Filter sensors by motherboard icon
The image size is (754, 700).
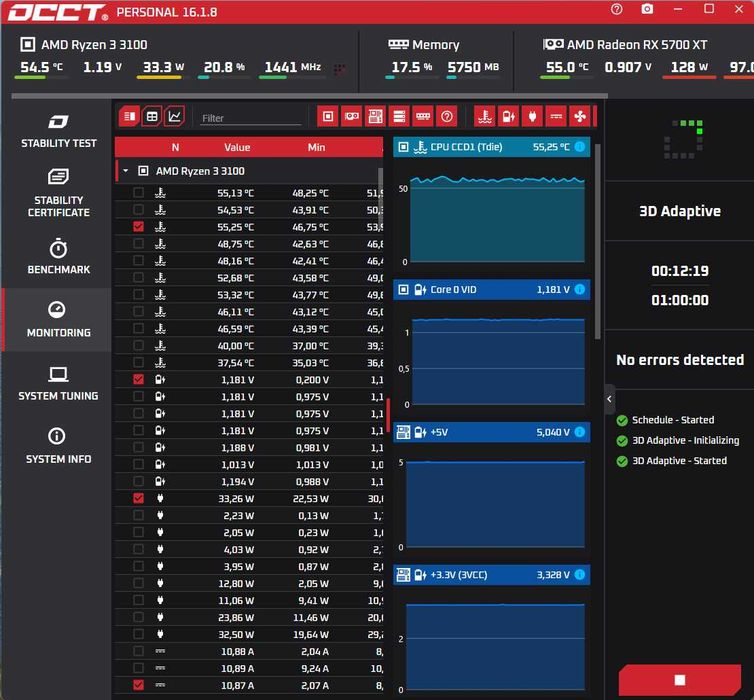(x=376, y=116)
